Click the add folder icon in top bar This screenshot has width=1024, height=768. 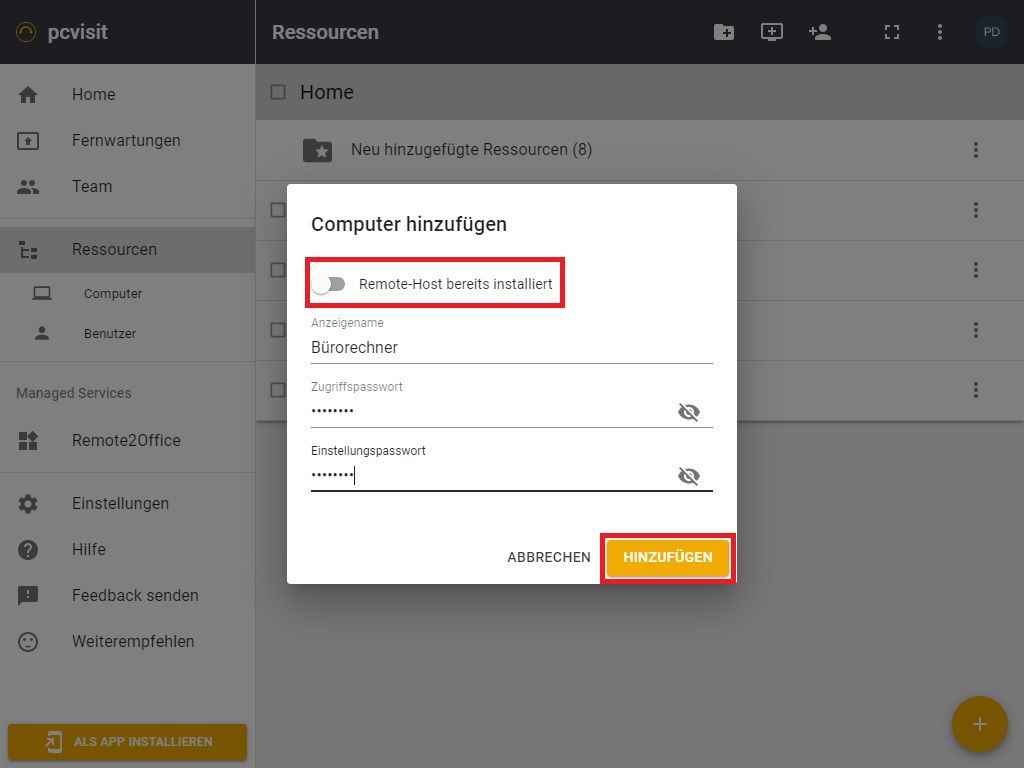click(x=723, y=32)
